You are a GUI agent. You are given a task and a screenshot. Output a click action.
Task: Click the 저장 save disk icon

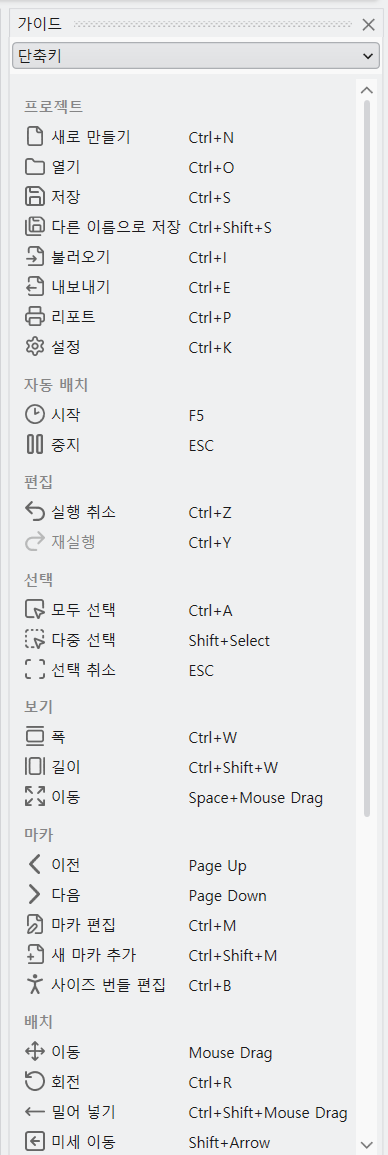coord(35,197)
